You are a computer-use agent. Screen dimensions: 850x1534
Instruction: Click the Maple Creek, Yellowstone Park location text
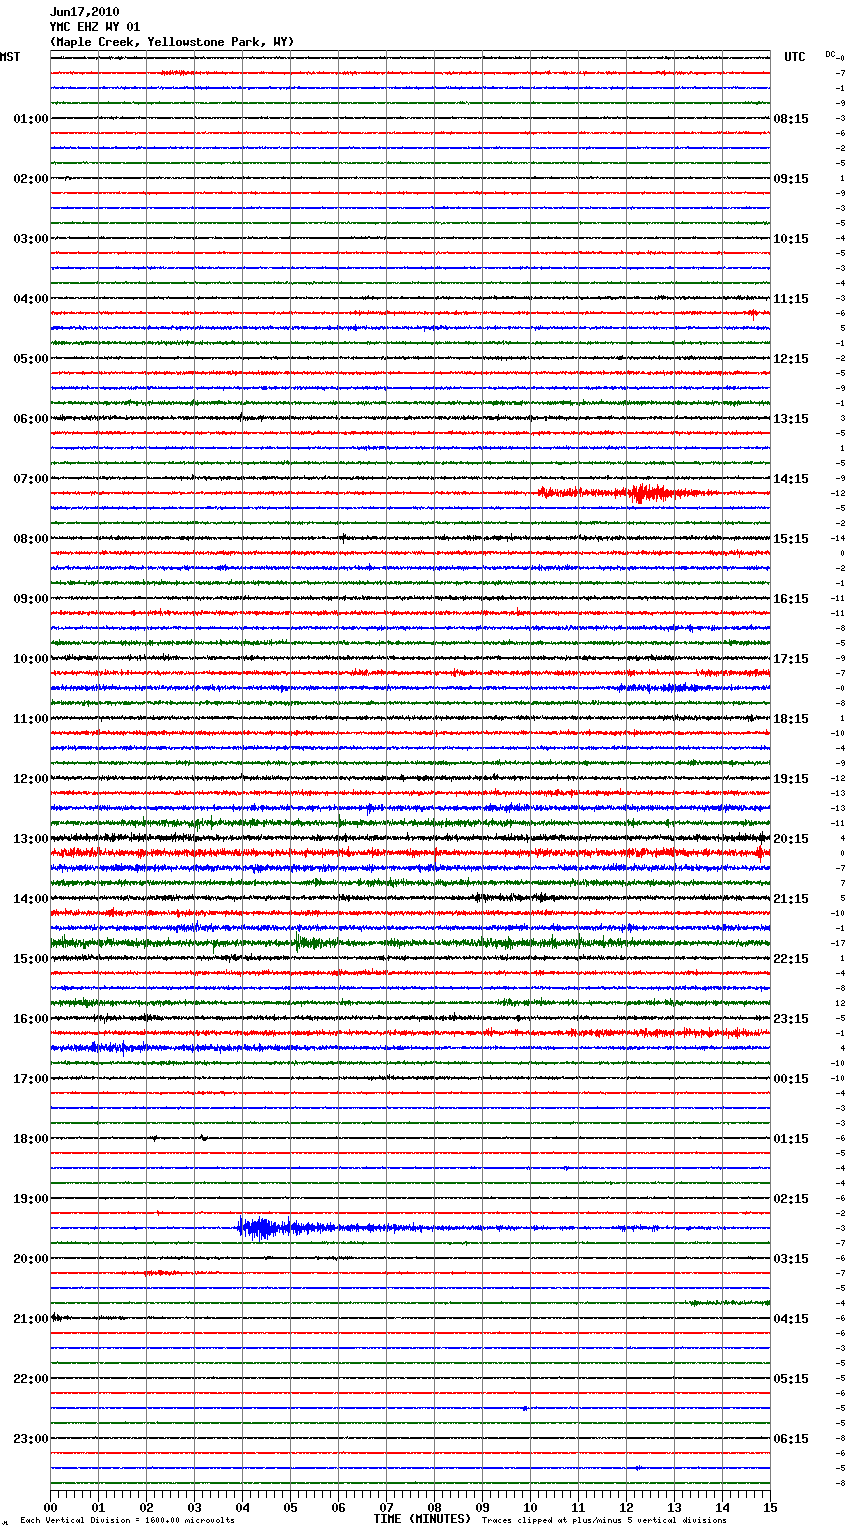172,42
